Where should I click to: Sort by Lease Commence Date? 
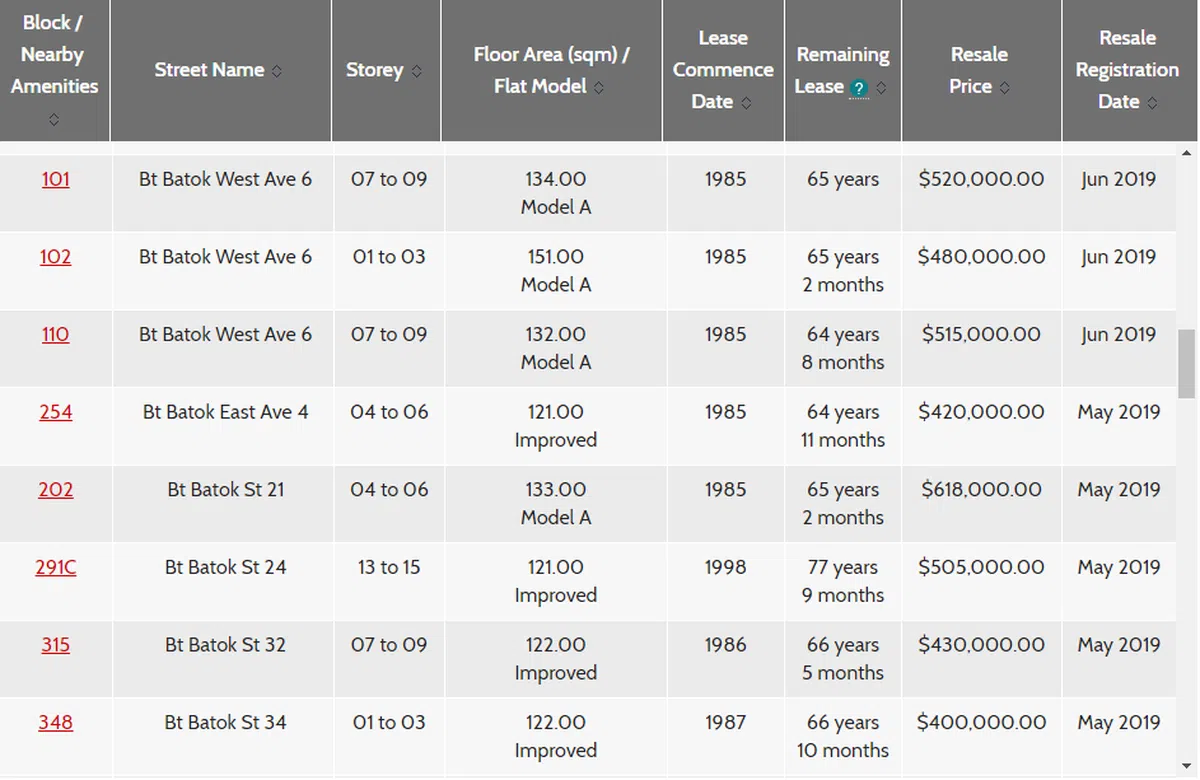(x=746, y=103)
